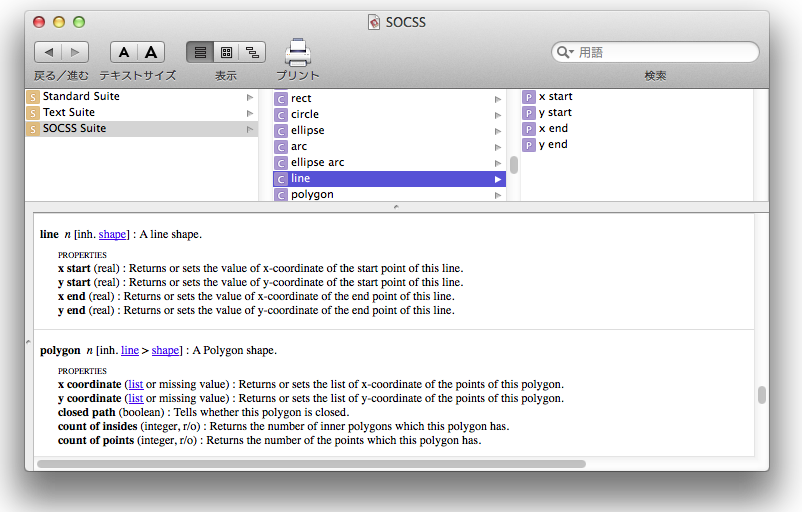
Task: Expand the Text Suite arrow
Action: click(250, 113)
